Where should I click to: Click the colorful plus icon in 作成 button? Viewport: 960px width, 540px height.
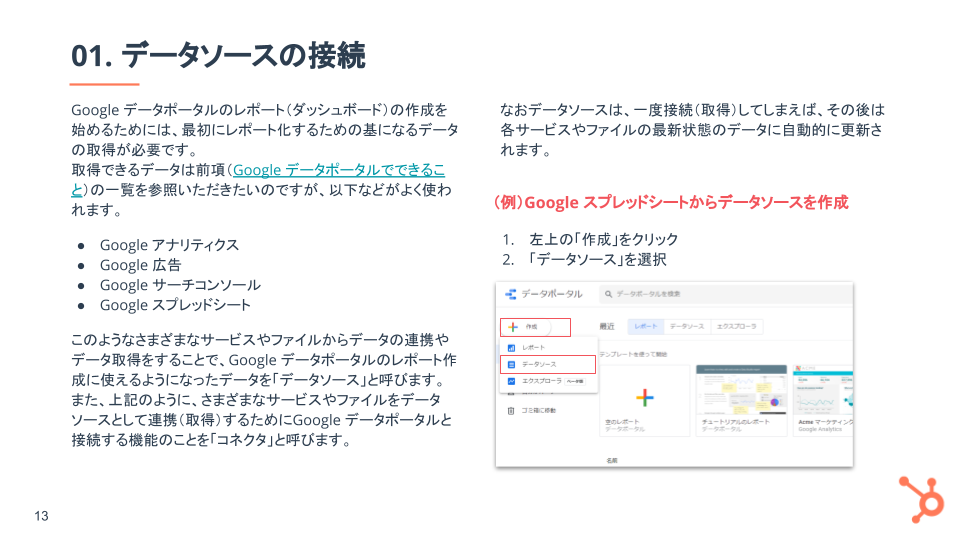click(x=512, y=327)
